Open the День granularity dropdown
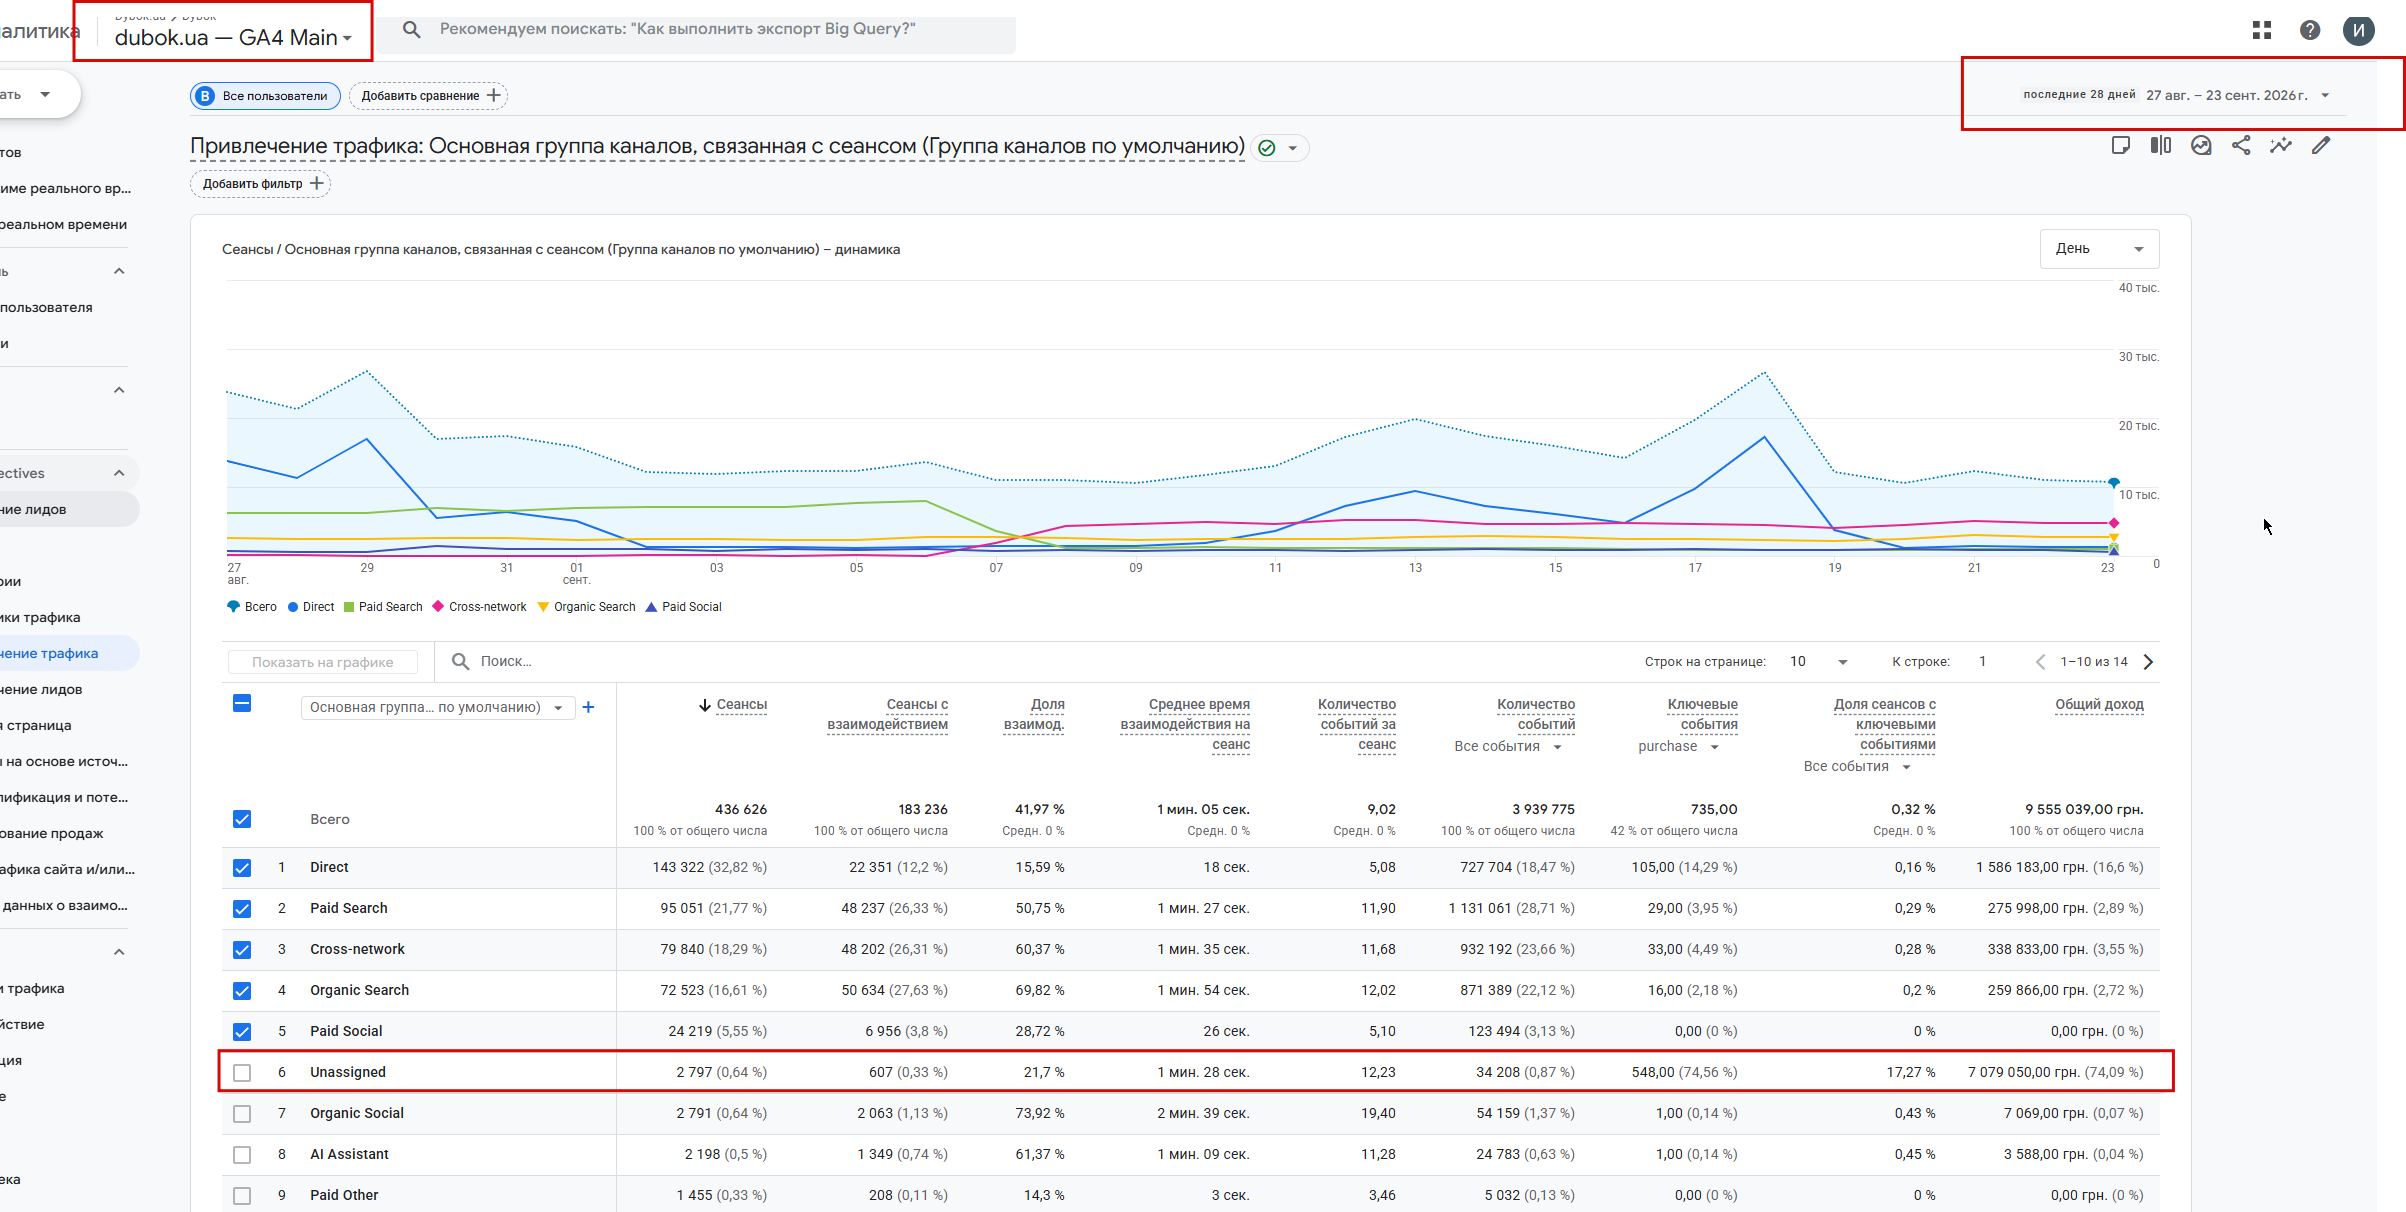Screen dimensions: 2406x1212 (x=2099, y=249)
